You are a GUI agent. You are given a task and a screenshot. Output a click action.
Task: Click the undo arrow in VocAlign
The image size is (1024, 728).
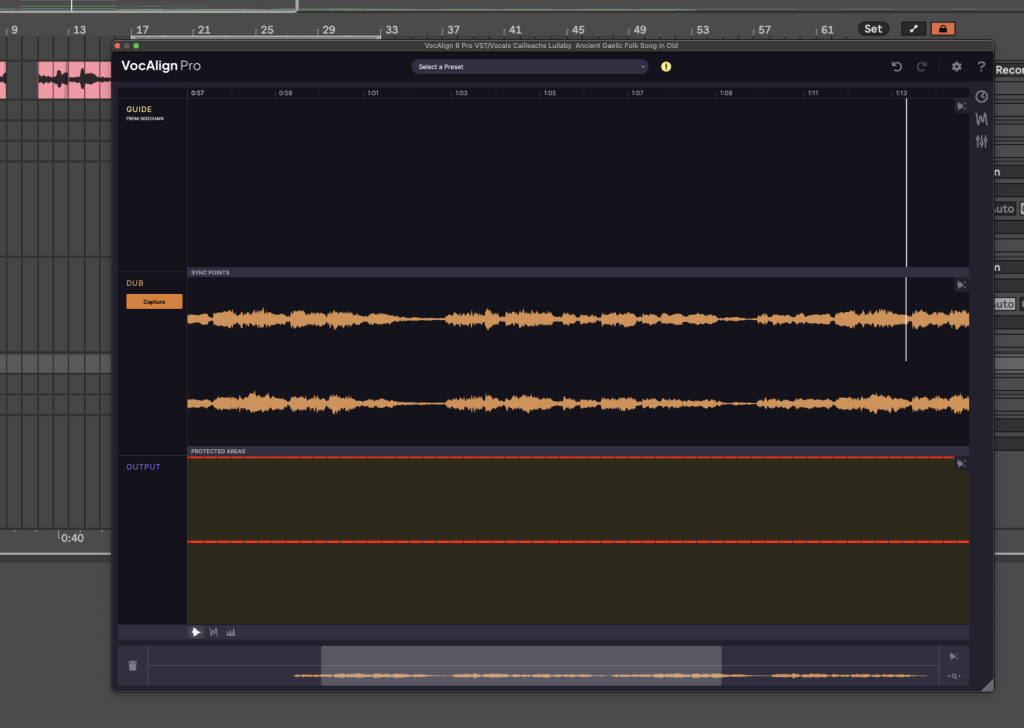coord(897,67)
